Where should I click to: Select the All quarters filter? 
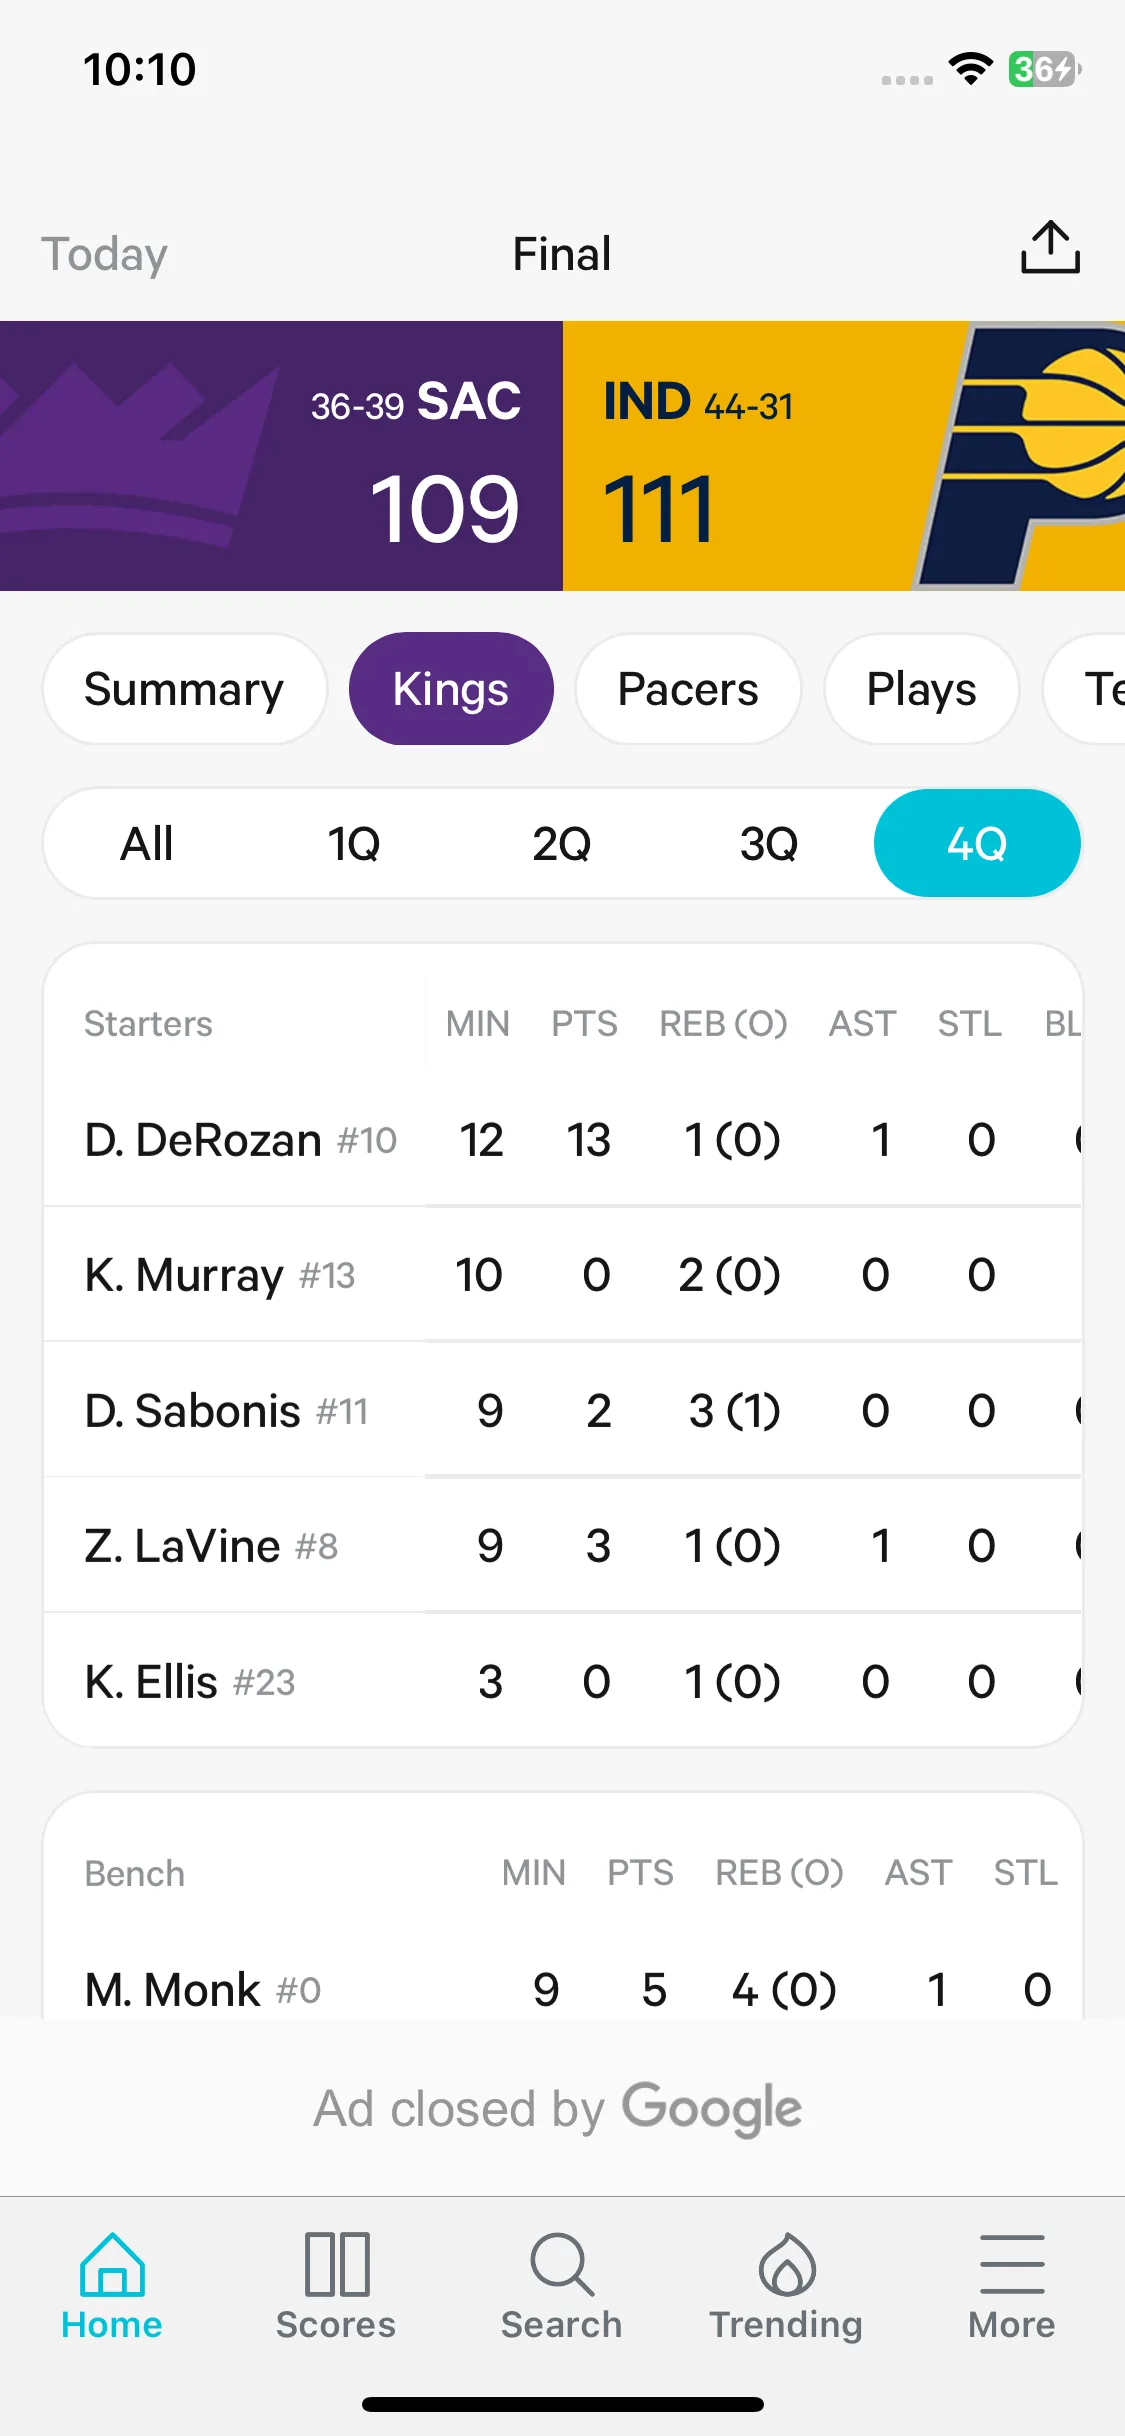click(147, 843)
